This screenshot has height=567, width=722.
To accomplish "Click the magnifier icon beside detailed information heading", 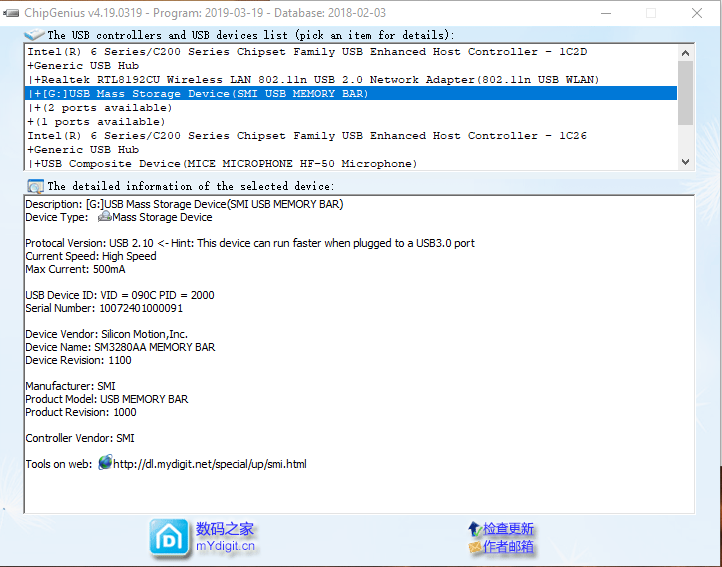I will (35, 186).
